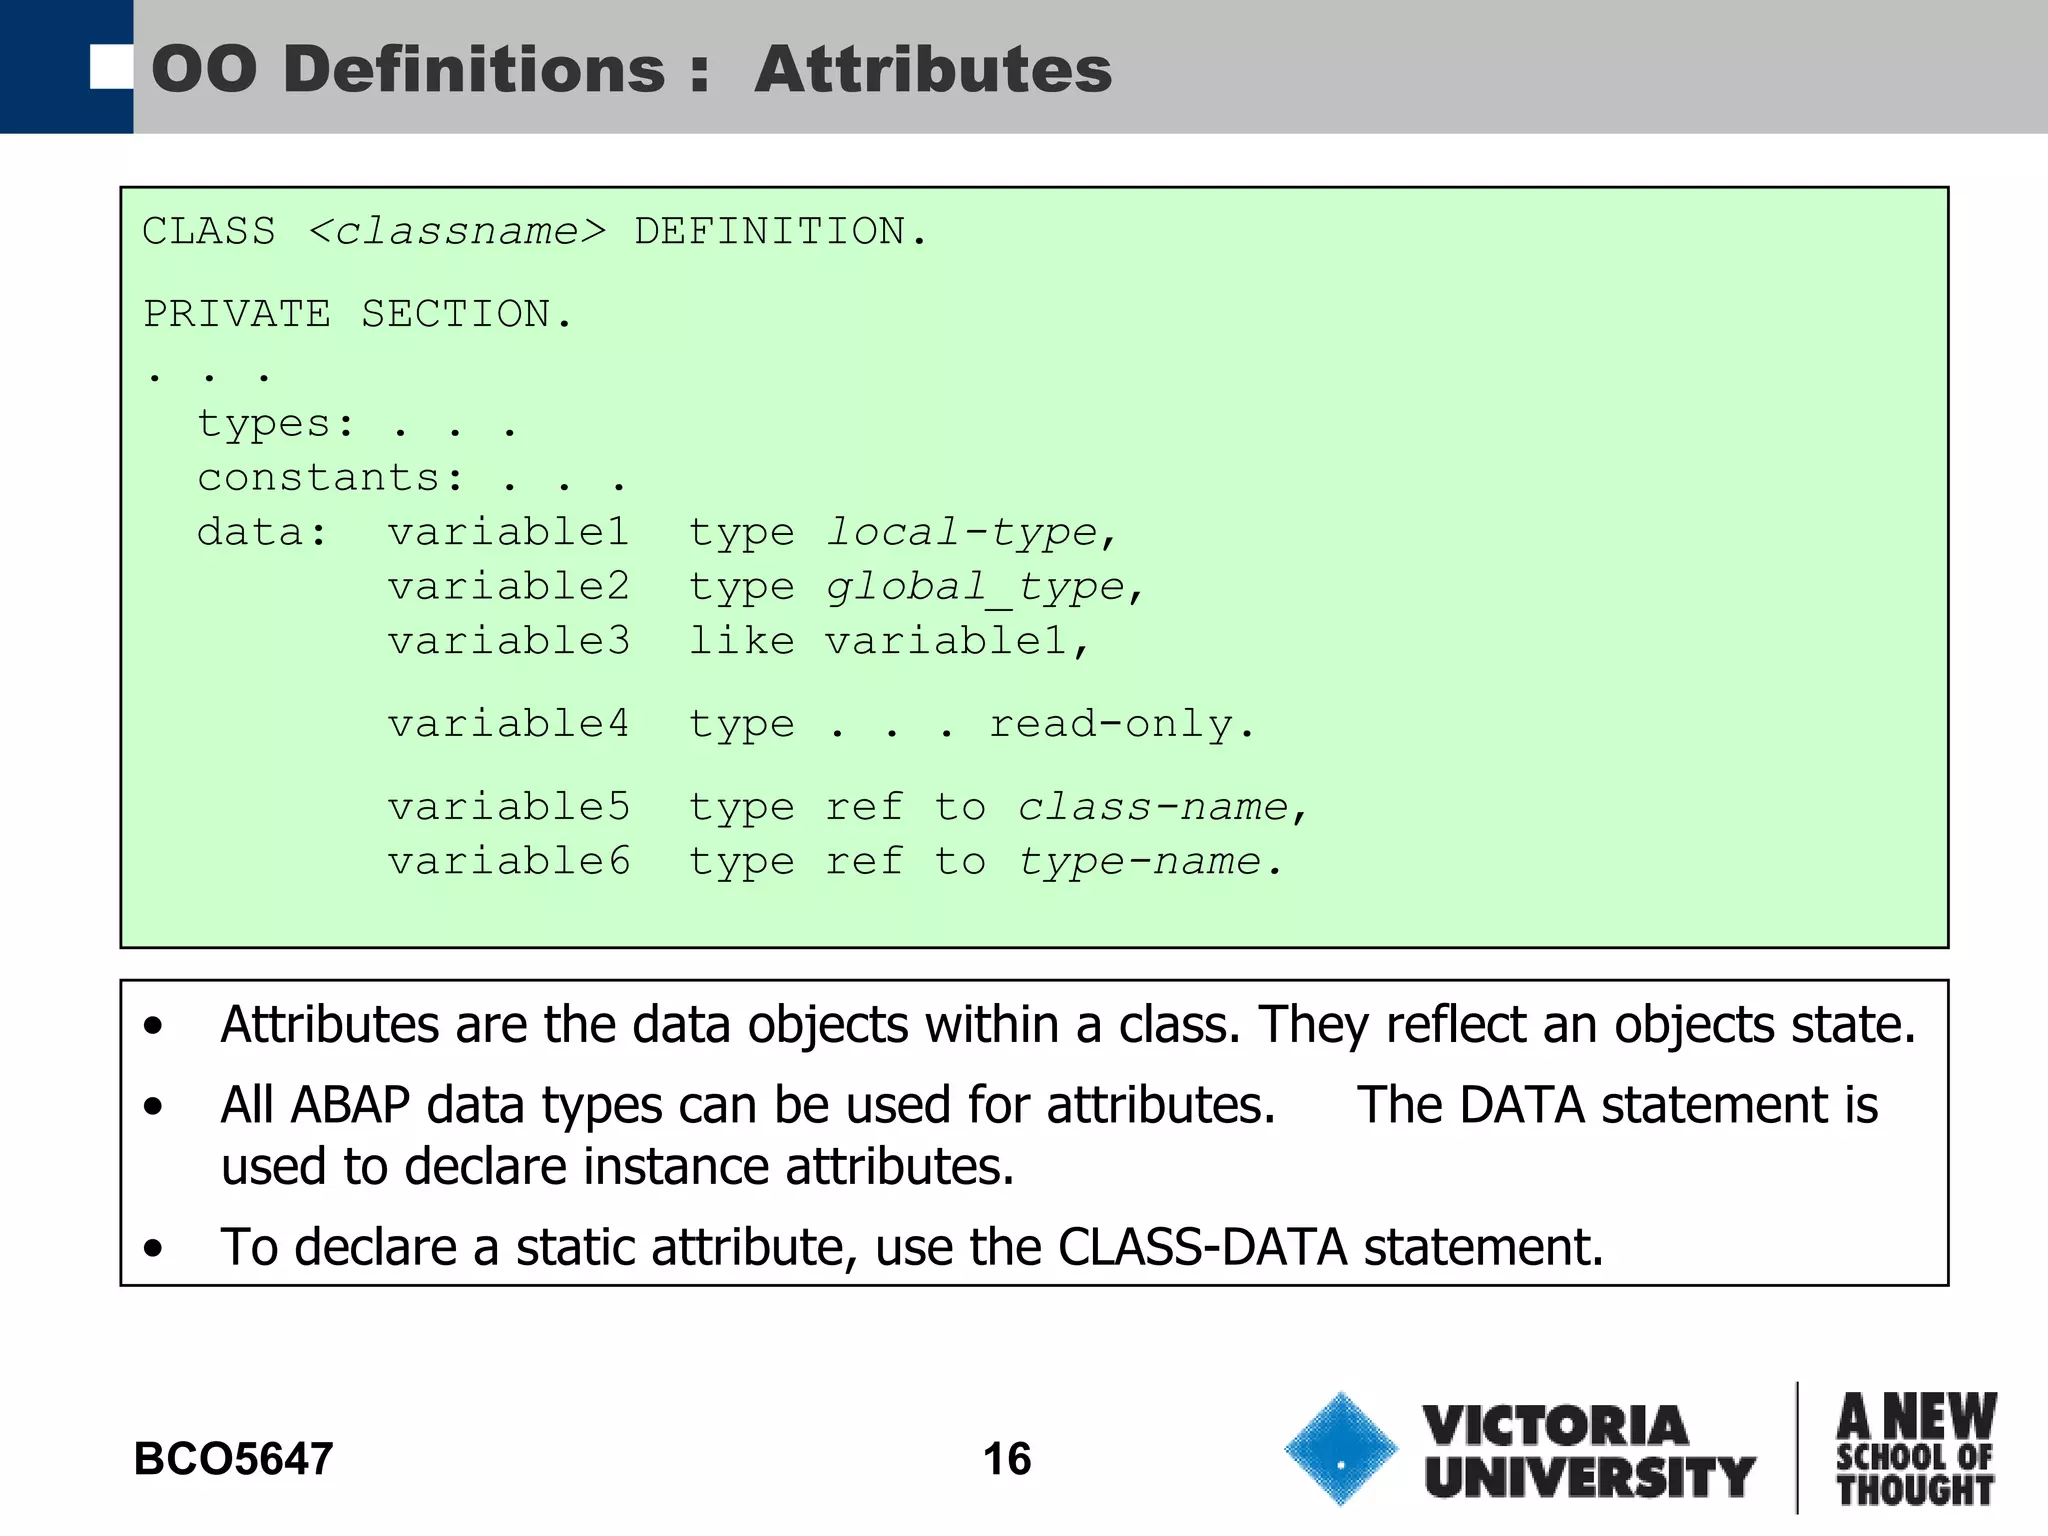This screenshot has height=1536, width=2048.
Task: Click the 'data:' keyword in the code
Action: [x=262, y=533]
